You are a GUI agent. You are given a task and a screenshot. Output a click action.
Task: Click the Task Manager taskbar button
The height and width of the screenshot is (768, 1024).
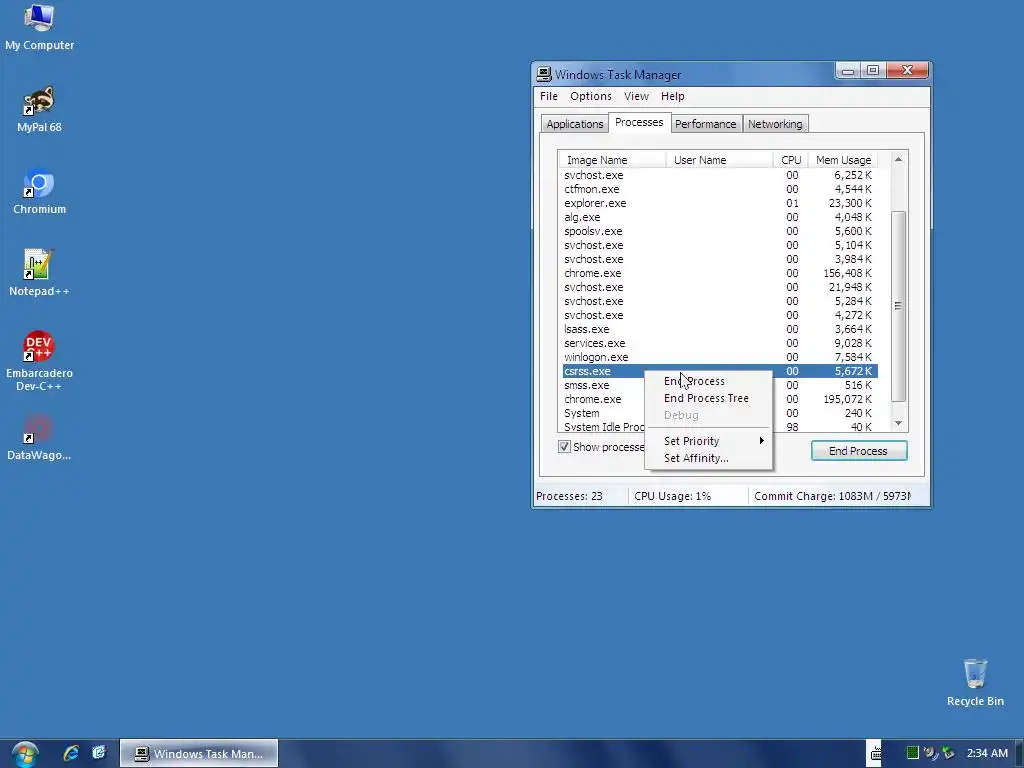(x=199, y=754)
